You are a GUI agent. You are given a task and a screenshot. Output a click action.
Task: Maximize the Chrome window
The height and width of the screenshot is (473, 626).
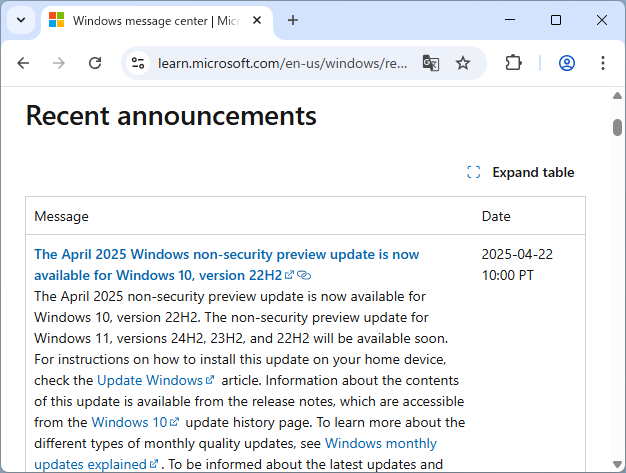(556, 20)
